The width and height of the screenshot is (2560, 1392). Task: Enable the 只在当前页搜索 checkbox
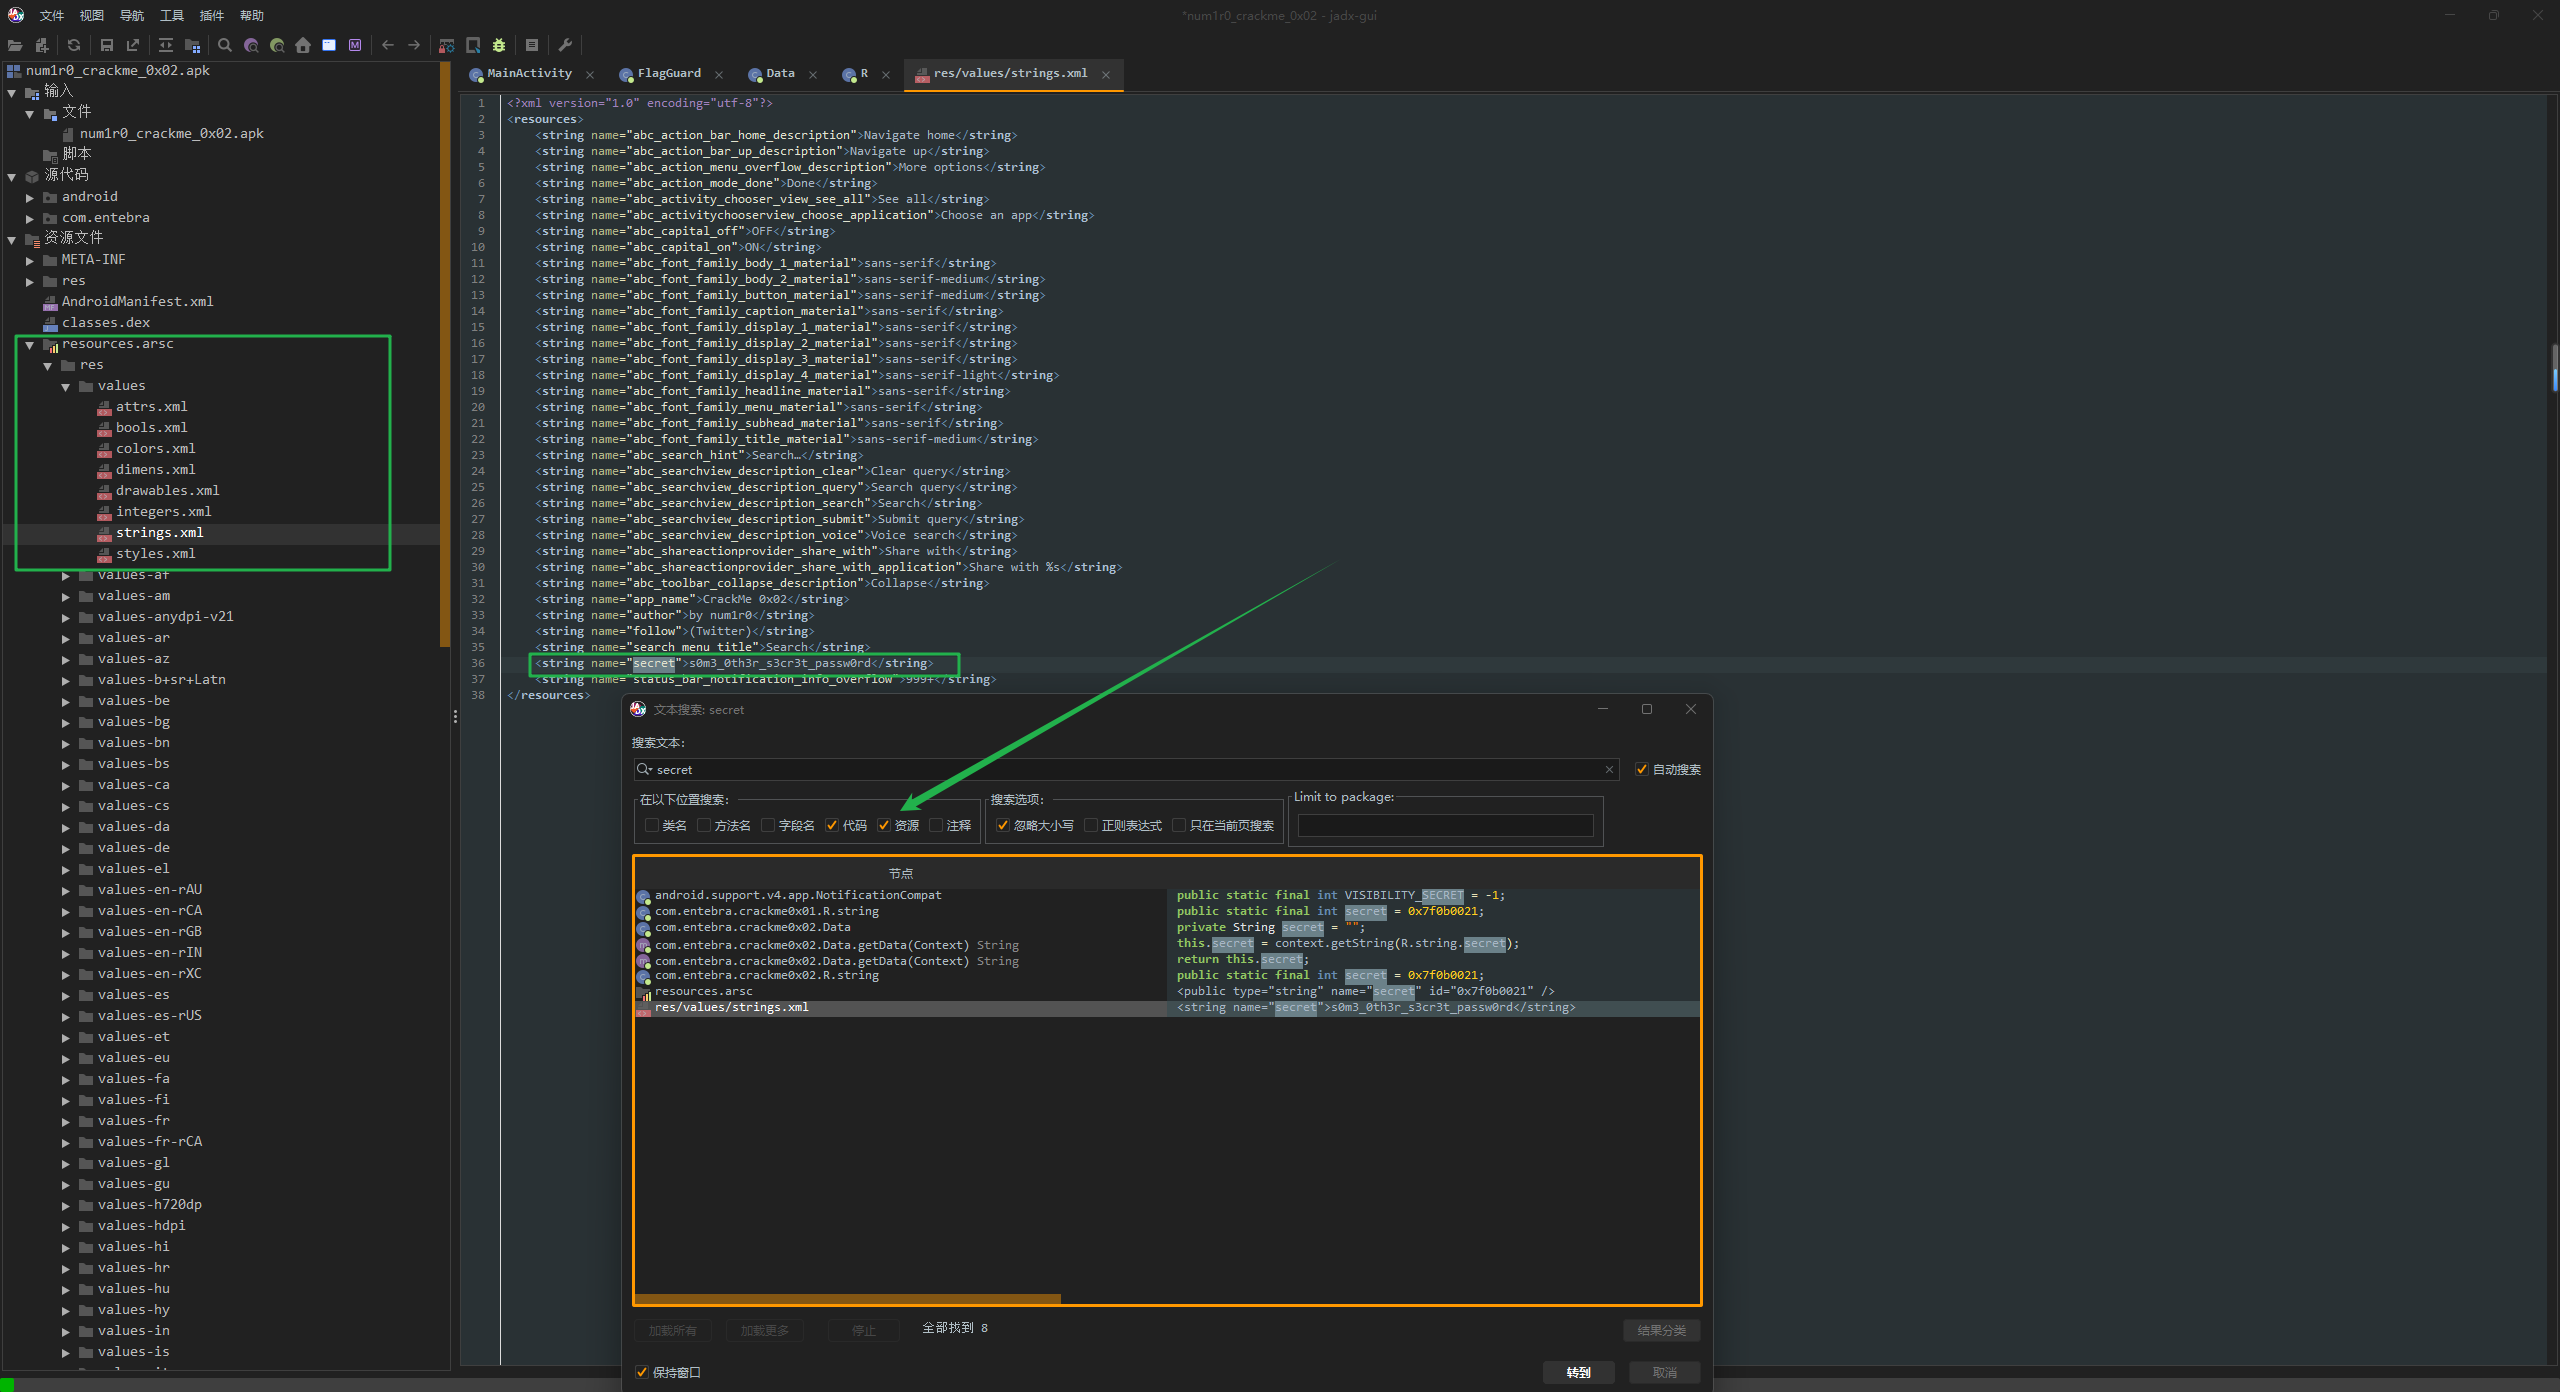pyautogui.click(x=1179, y=825)
